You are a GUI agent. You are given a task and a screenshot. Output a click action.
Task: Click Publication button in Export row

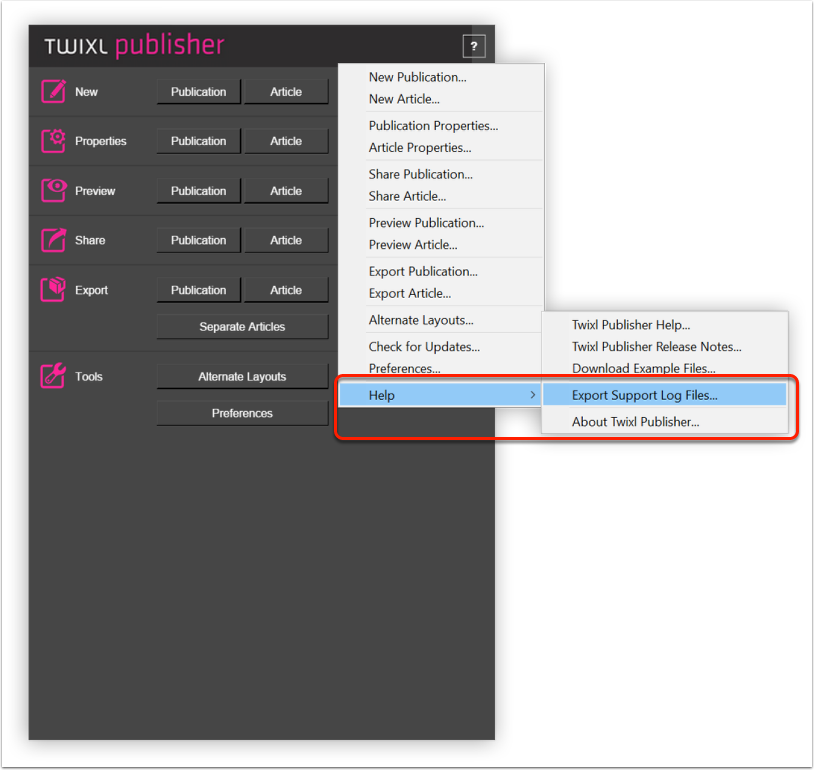tap(199, 290)
